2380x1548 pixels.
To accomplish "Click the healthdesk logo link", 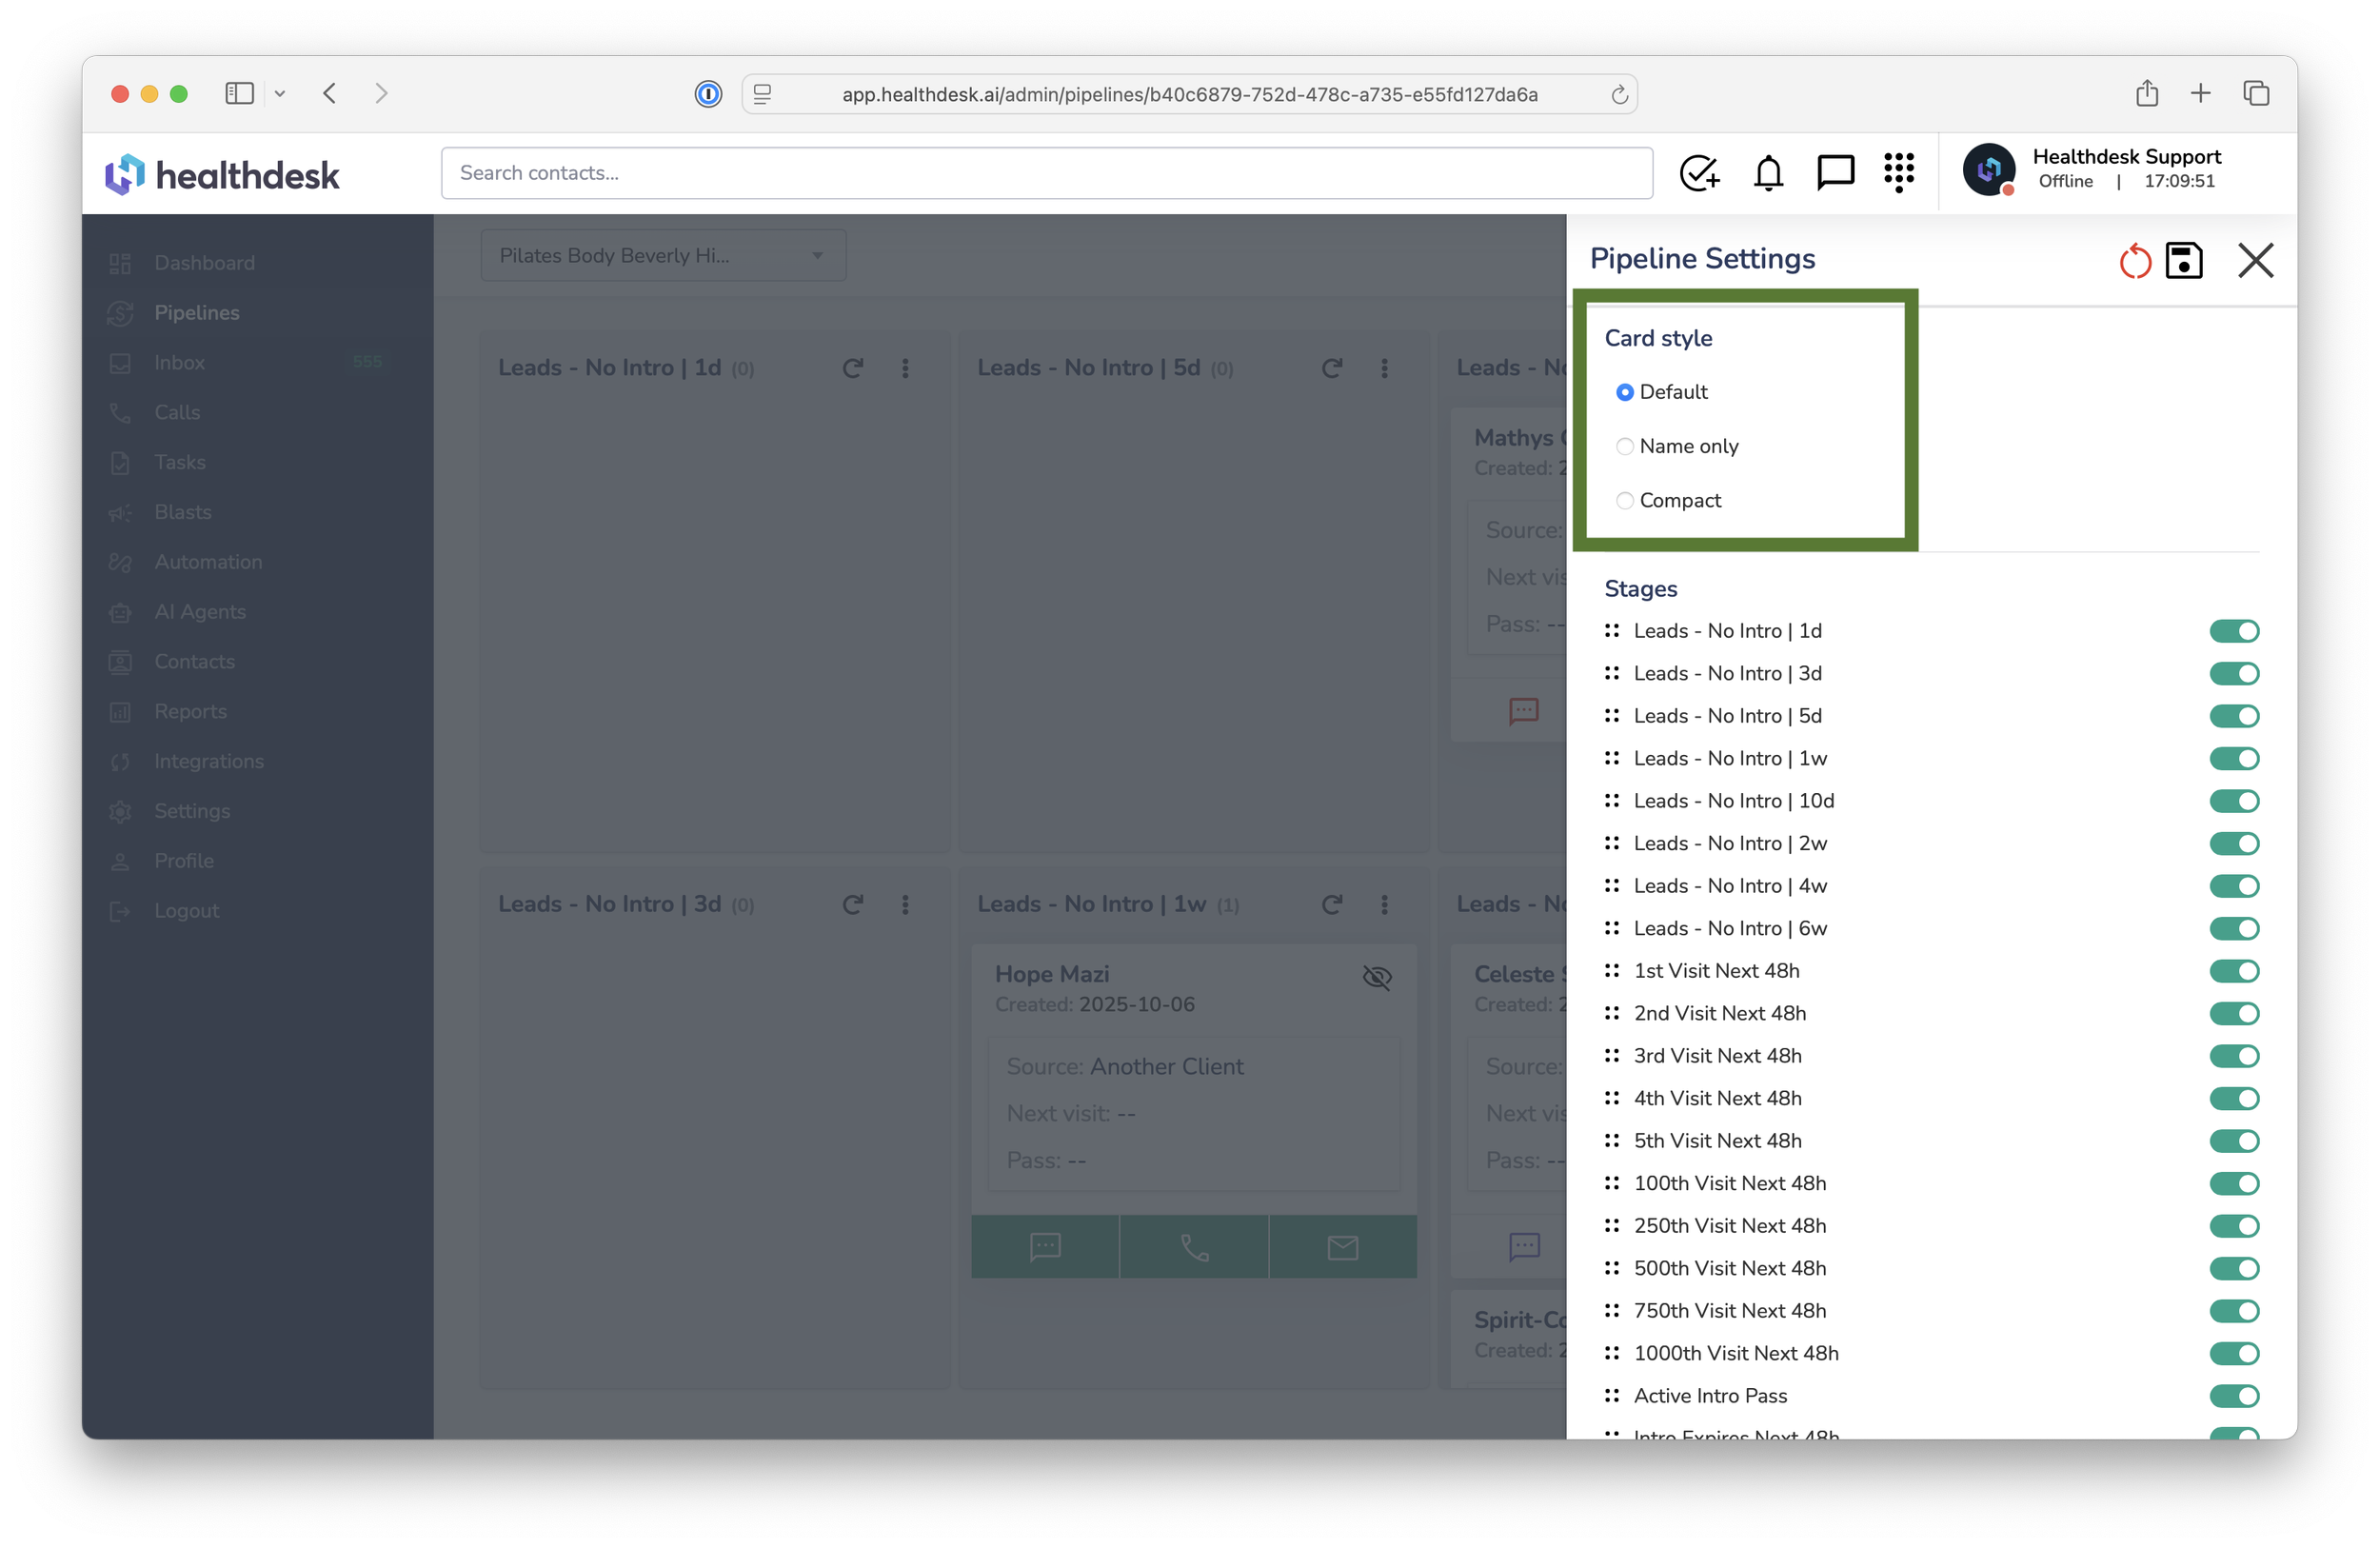I will (x=222, y=175).
